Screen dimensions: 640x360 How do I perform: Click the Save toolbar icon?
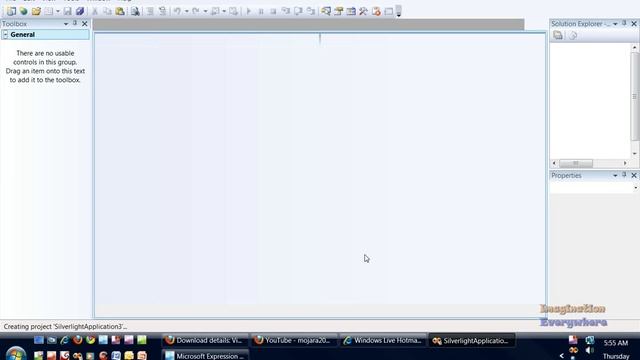(67, 11)
